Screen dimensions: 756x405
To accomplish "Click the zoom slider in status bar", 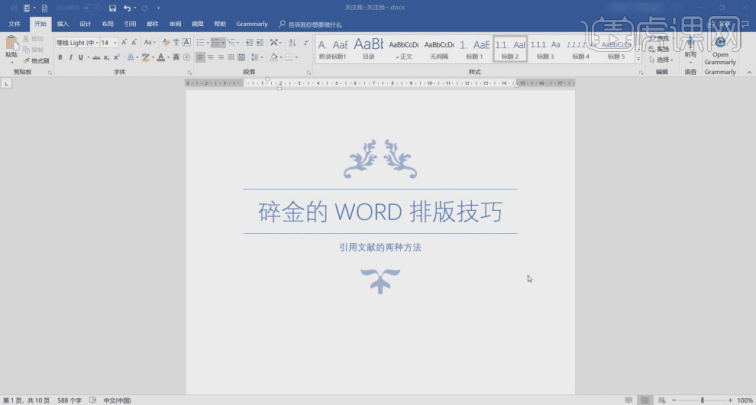I will pyautogui.click(x=702, y=400).
